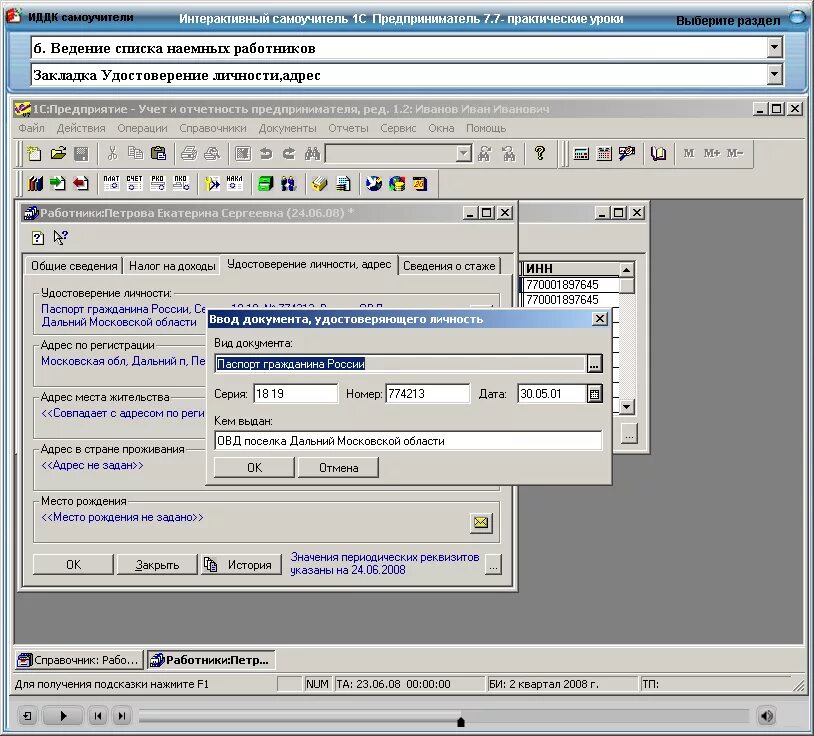Open the Документы menu
The height and width of the screenshot is (736, 814).
(288, 128)
